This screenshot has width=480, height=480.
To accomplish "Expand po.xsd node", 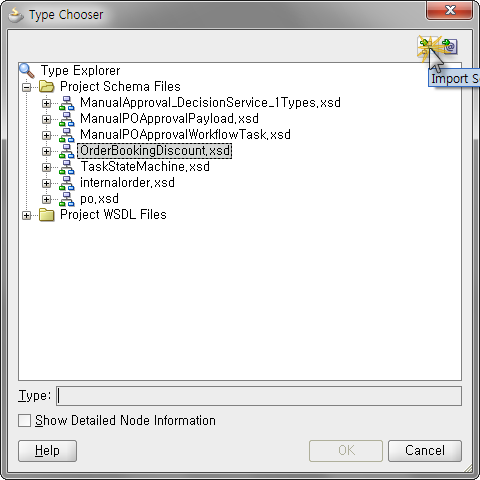I will [46, 199].
